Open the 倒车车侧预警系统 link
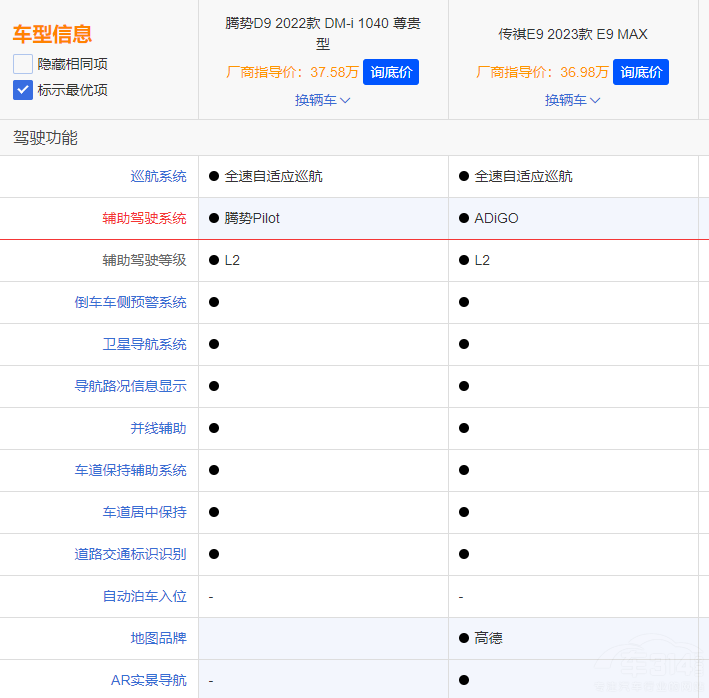The image size is (709, 698). pyautogui.click(x=130, y=302)
